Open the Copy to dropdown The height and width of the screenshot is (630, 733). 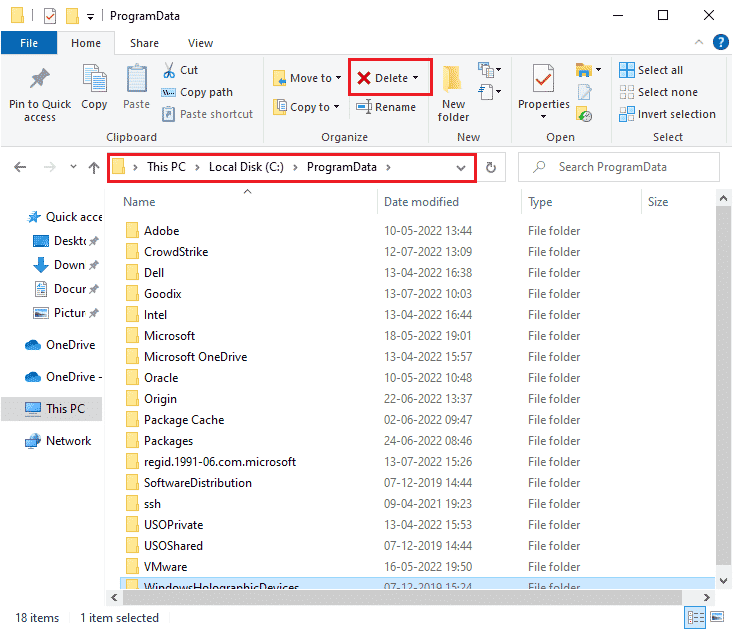pos(307,107)
